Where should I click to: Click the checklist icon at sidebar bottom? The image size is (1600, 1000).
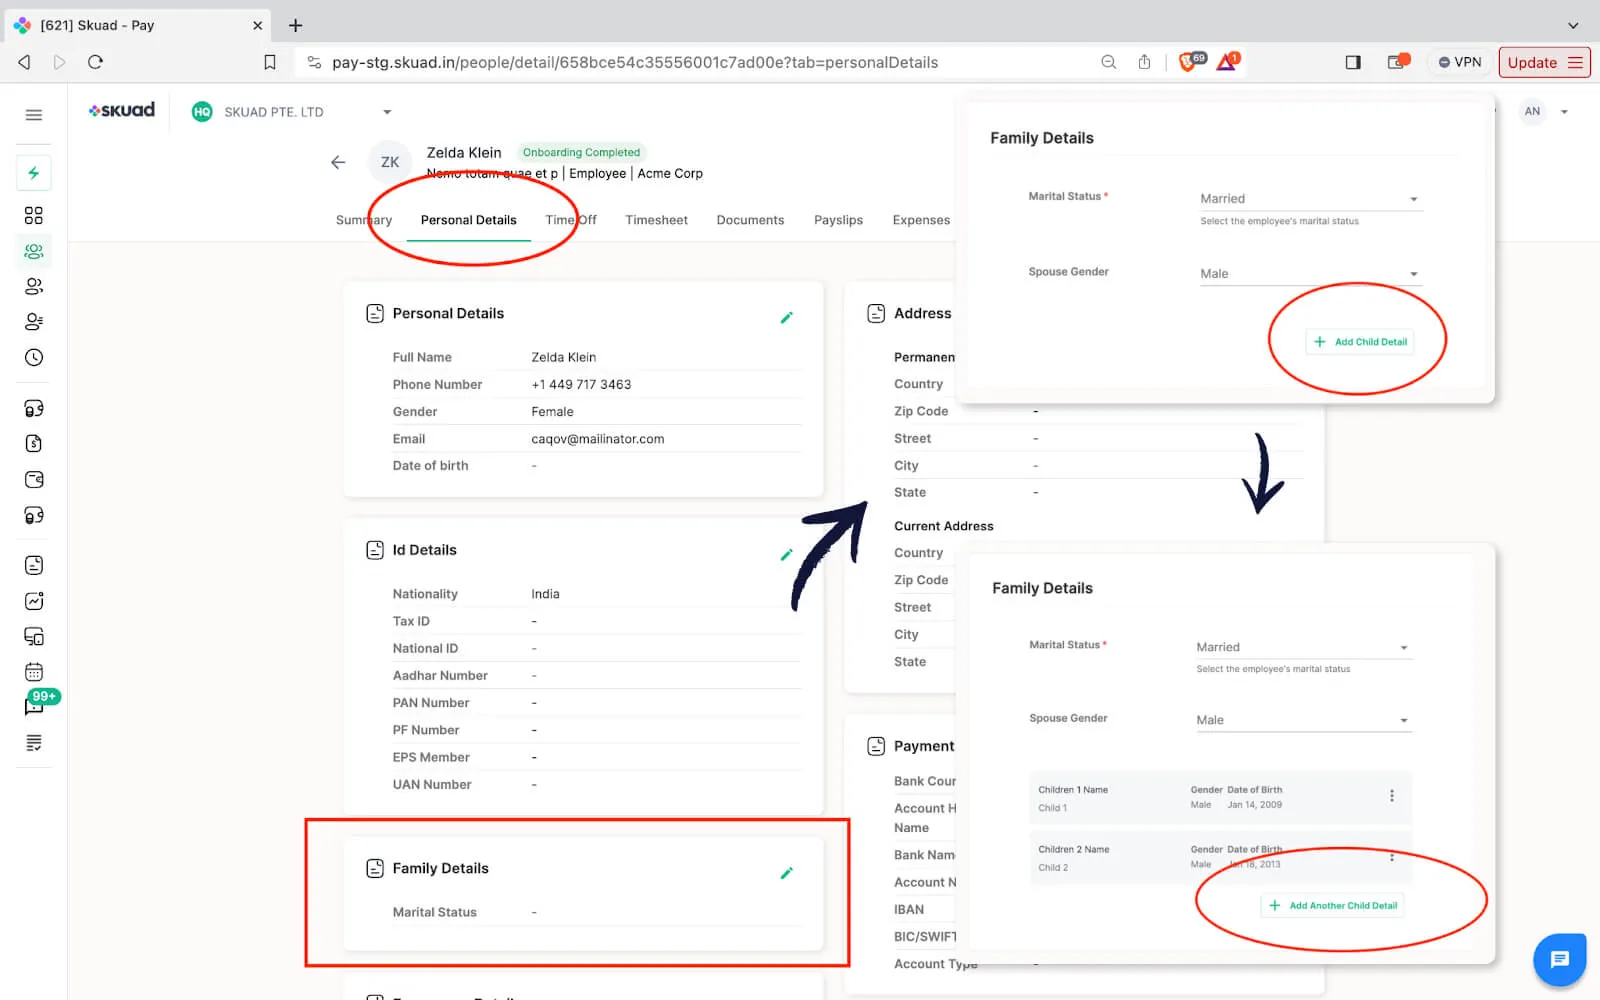pos(34,743)
